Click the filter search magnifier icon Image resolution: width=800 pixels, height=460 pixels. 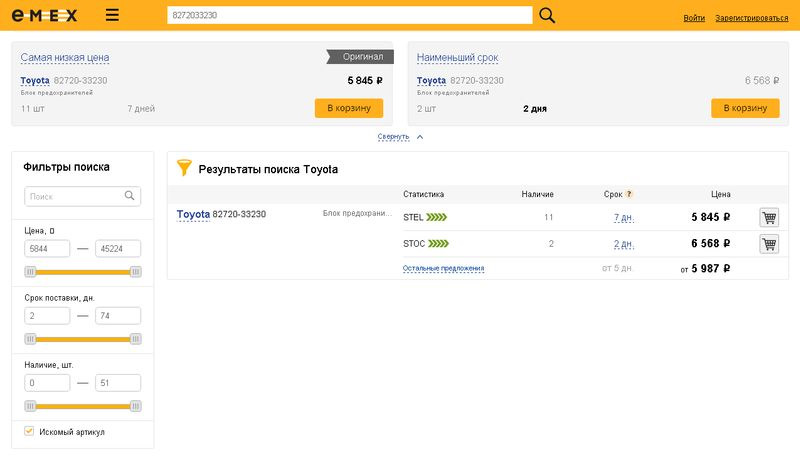pos(130,196)
